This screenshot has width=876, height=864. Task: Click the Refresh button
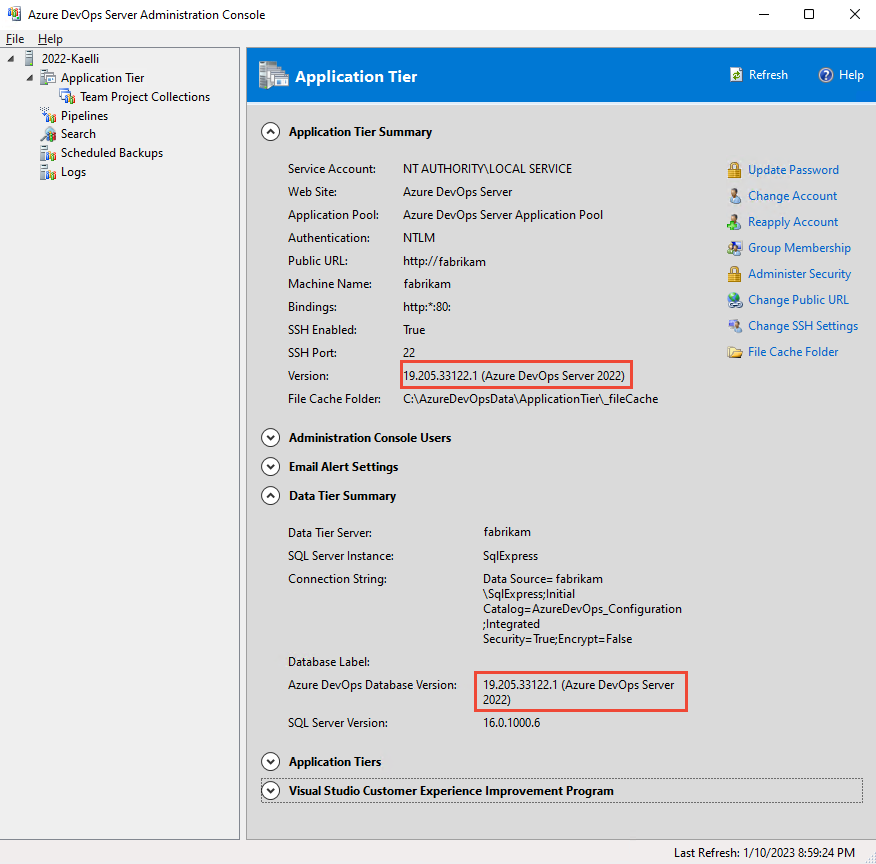pos(759,74)
